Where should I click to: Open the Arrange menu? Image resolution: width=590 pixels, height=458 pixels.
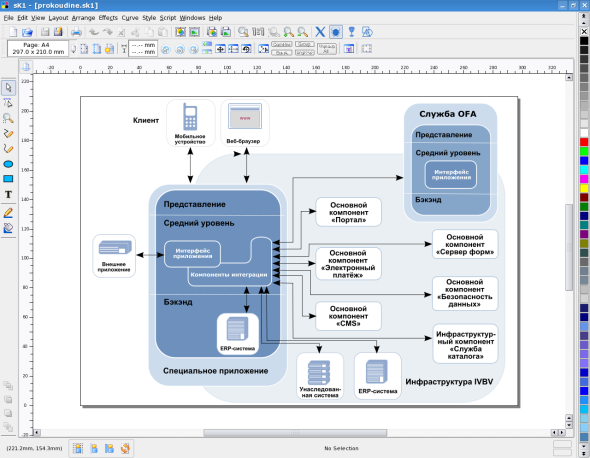pos(83,18)
